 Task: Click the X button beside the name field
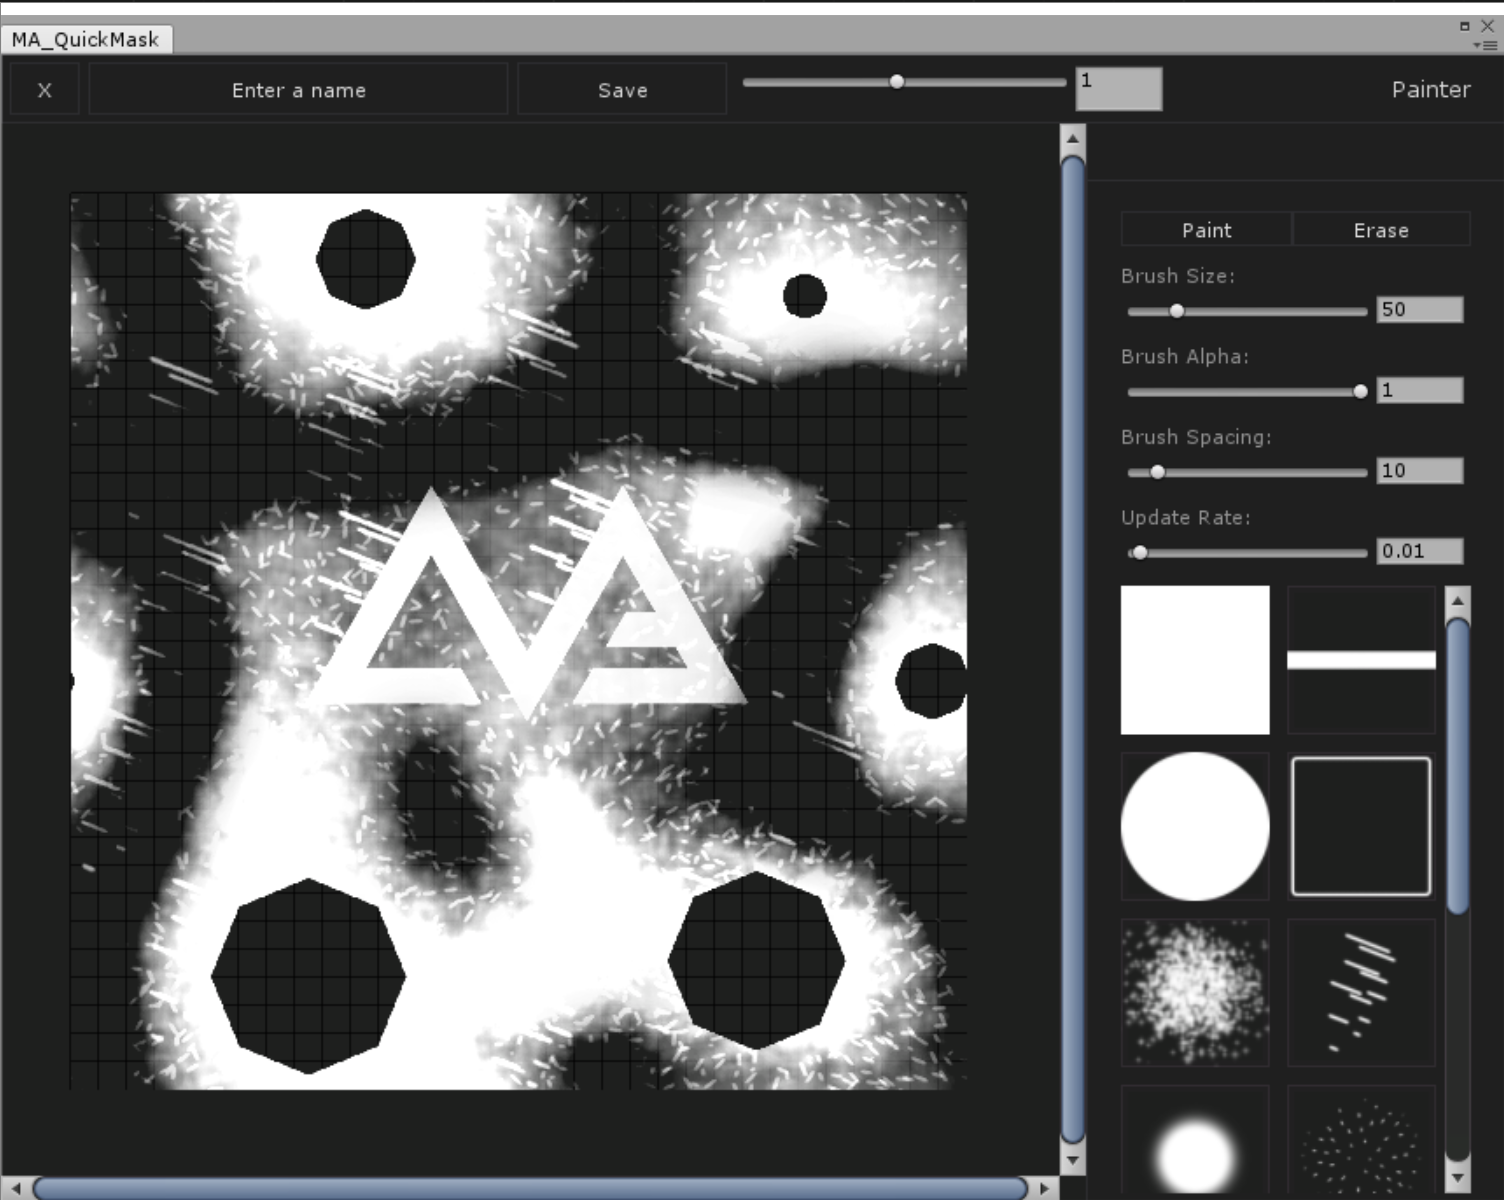44,90
